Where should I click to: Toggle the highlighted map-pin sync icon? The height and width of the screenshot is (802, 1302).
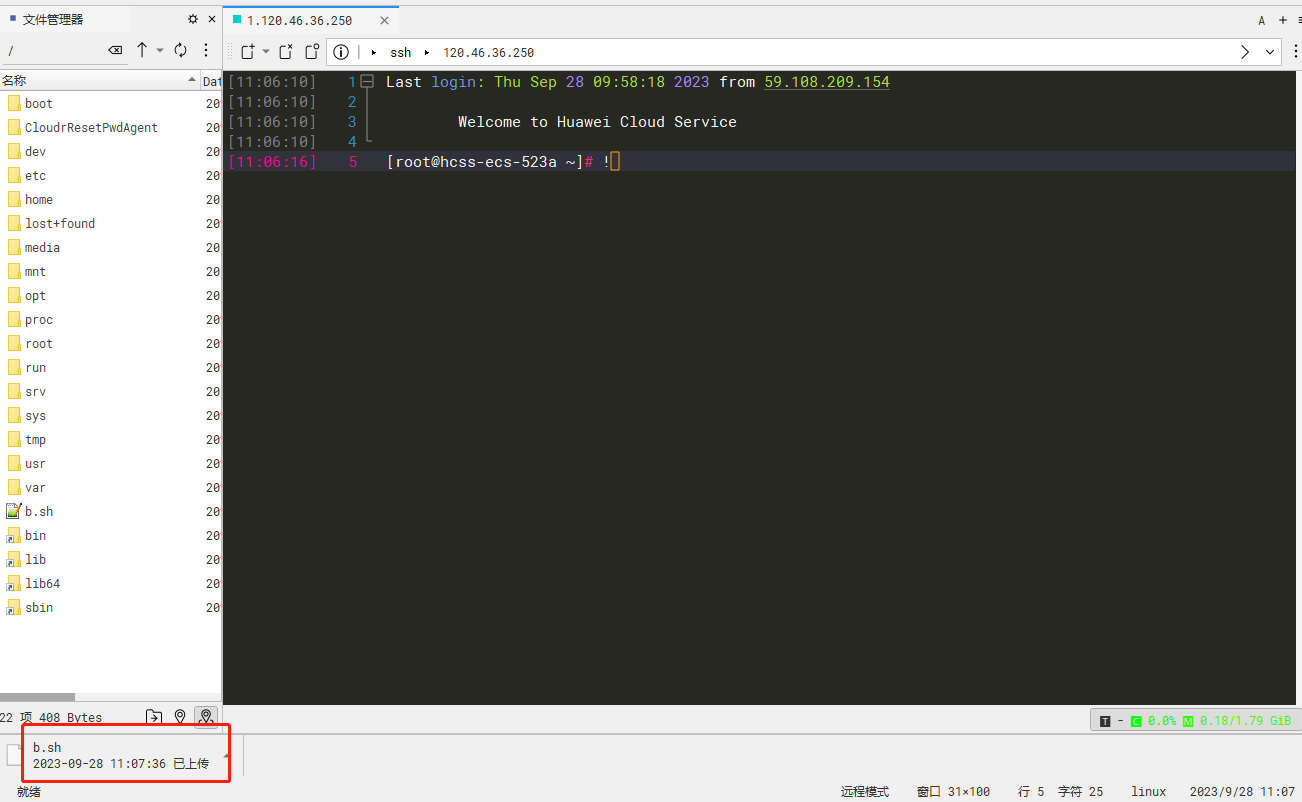[x=206, y=717]
